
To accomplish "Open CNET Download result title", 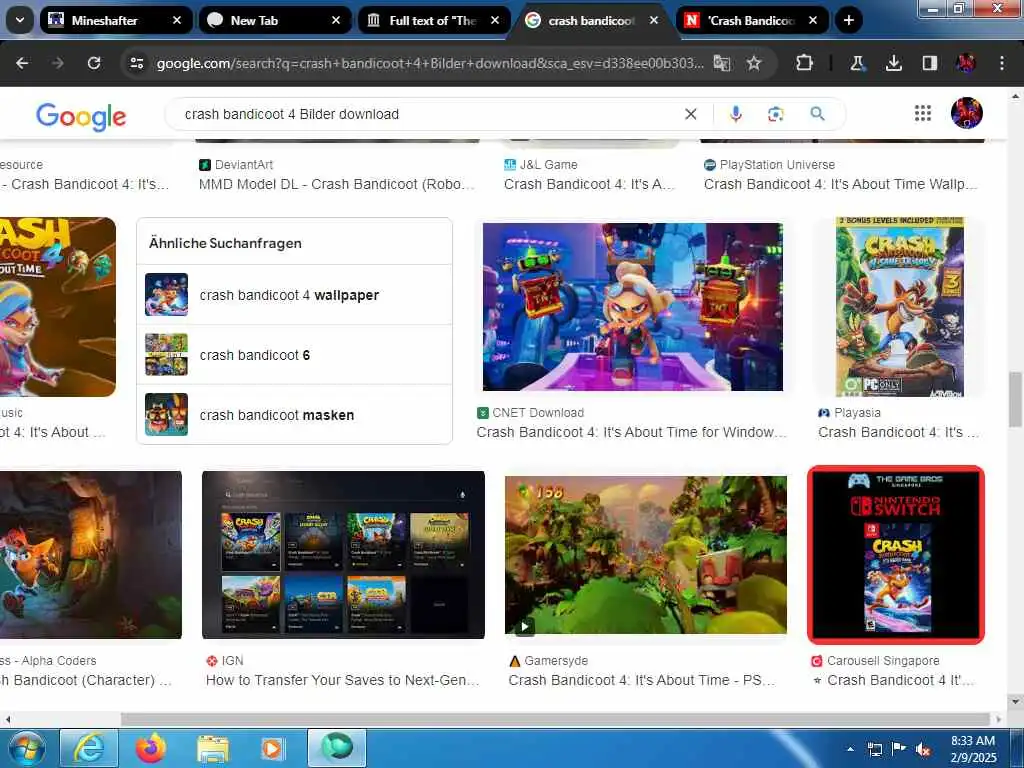I will (632, 432).
